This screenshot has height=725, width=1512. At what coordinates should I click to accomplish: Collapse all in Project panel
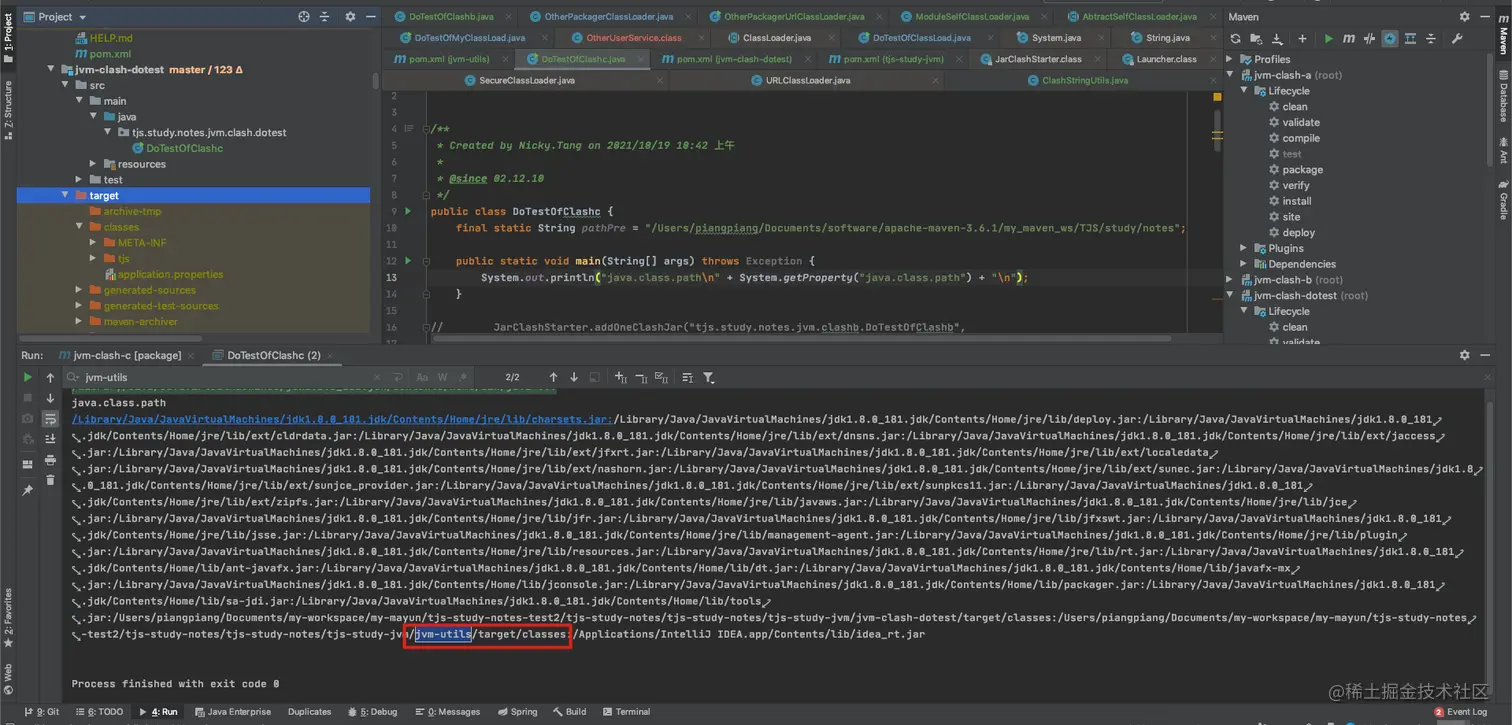tap(324, 17)
